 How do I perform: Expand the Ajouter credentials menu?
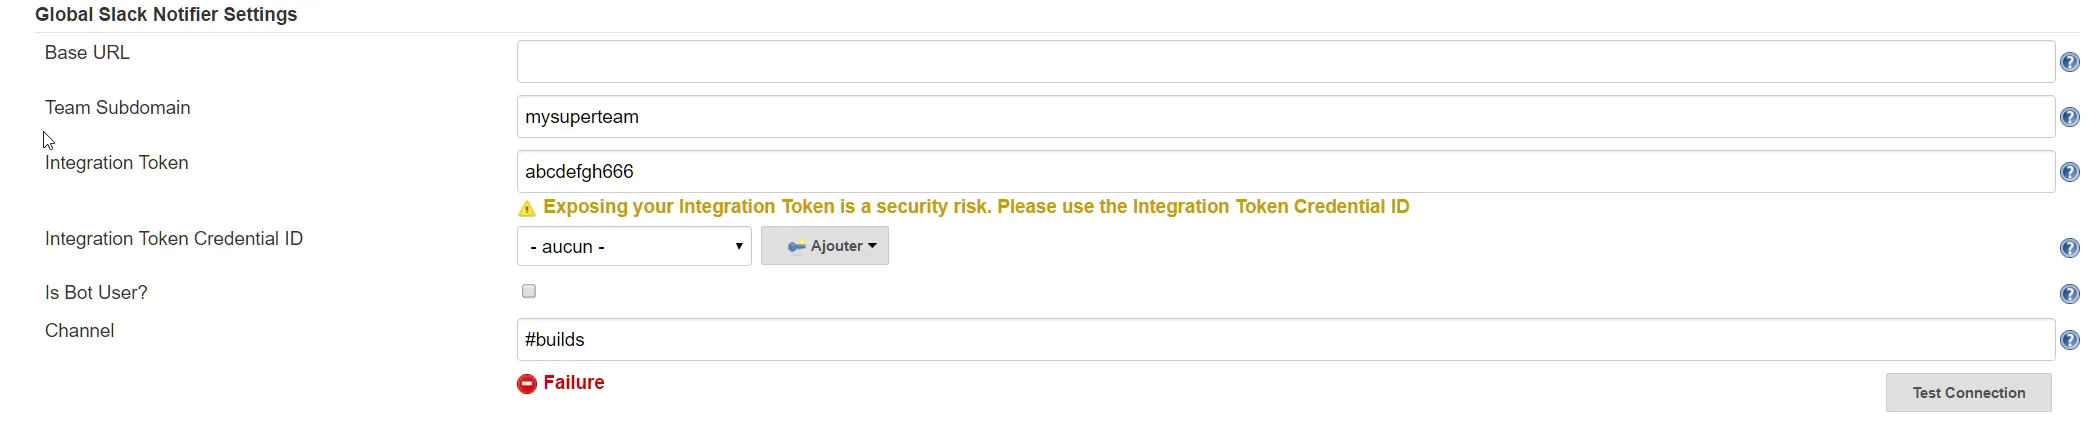[x=825, y=246]
